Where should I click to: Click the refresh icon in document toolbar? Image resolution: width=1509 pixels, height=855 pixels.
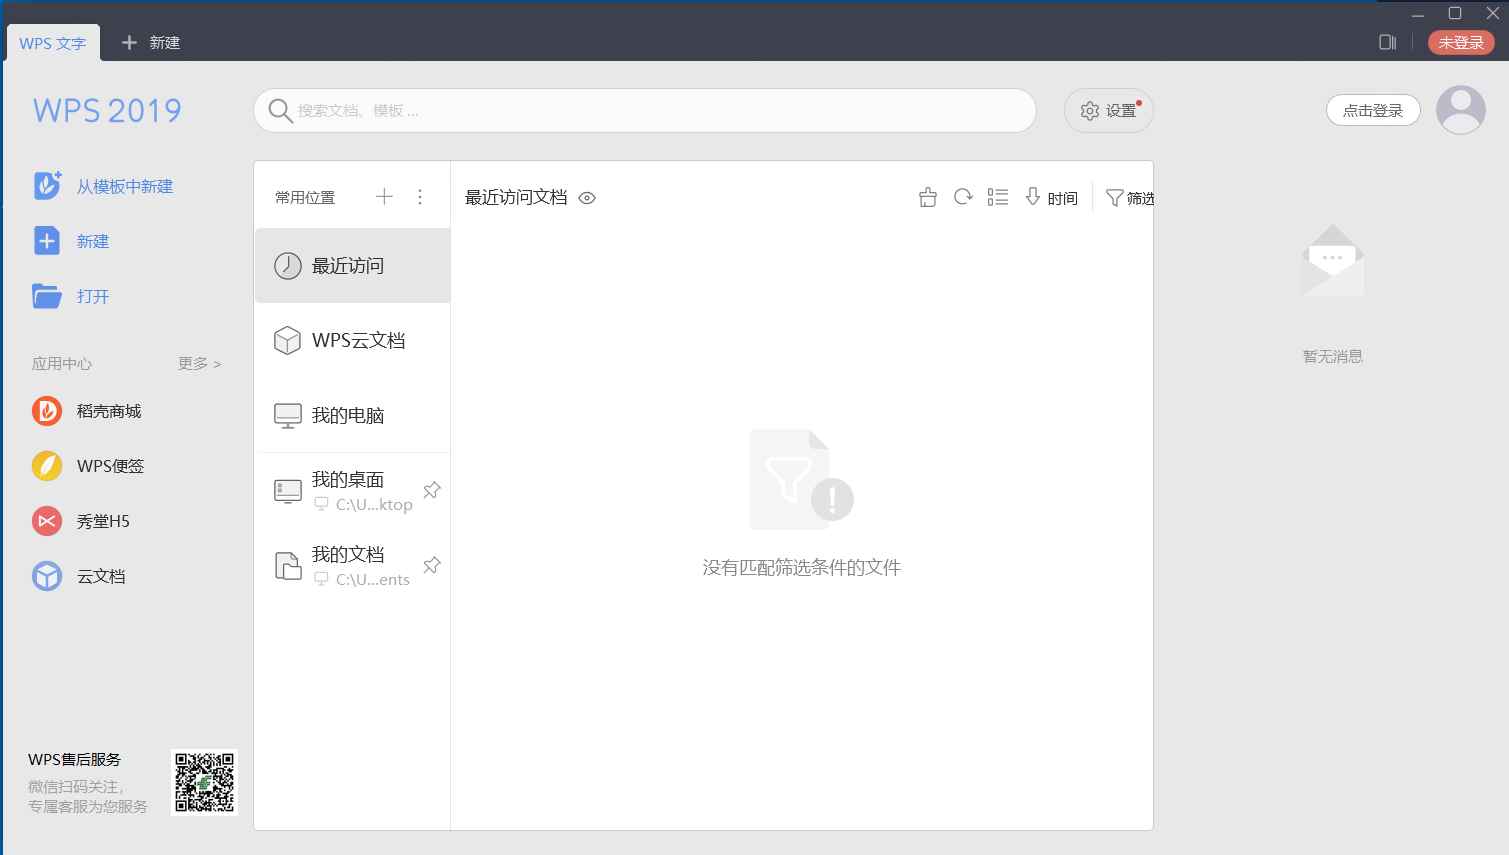coord(963,197)
